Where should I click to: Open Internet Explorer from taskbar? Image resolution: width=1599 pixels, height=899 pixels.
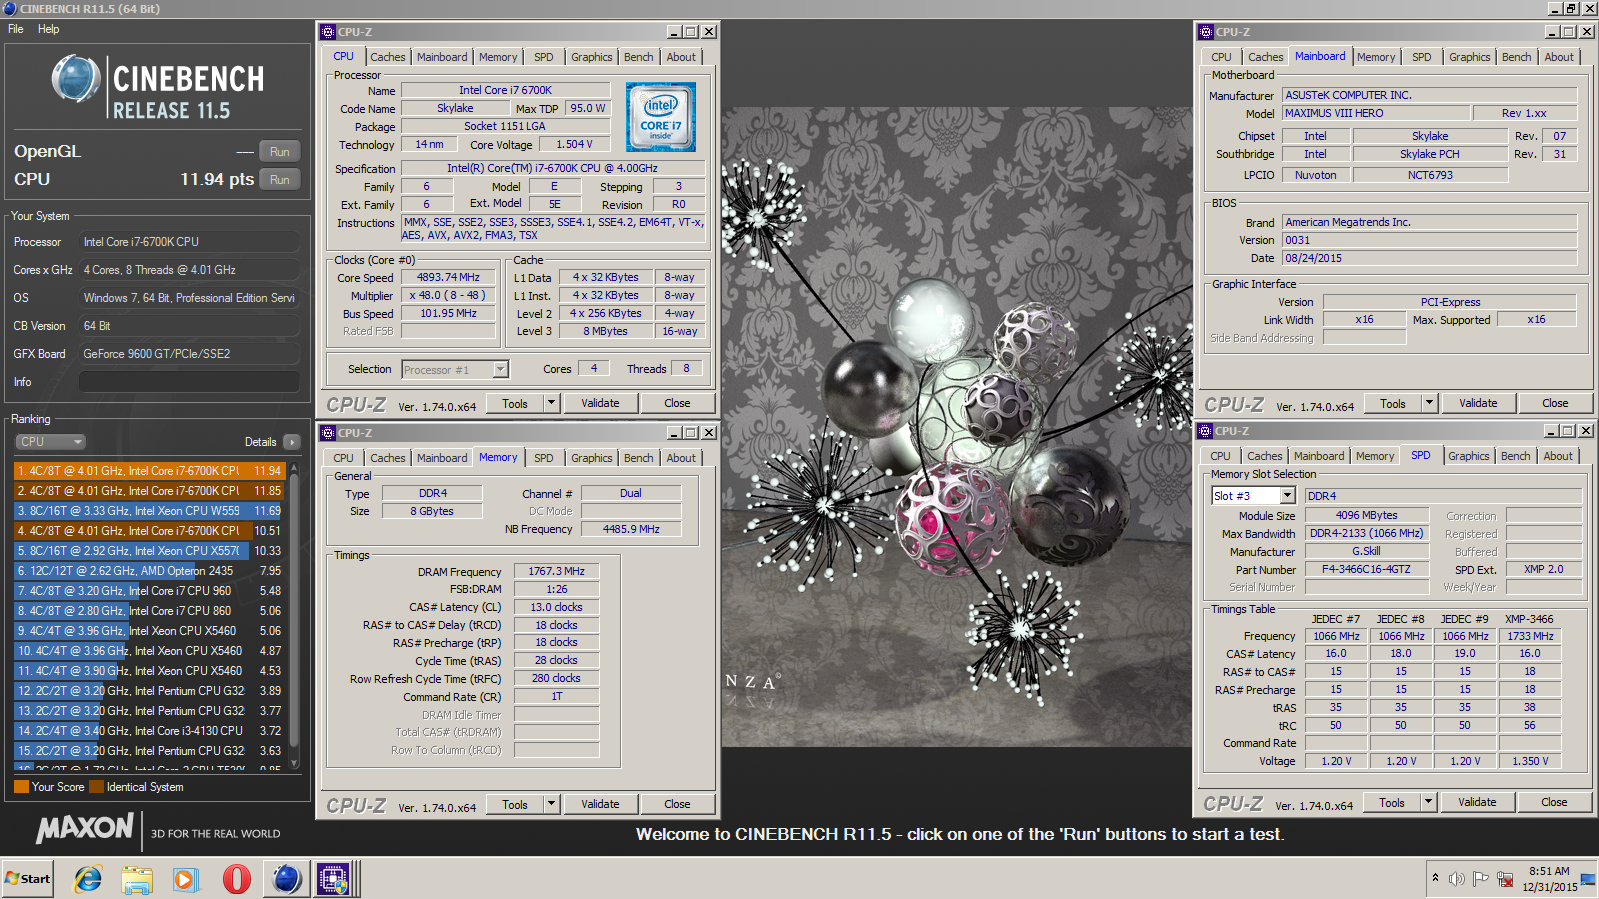88,879
